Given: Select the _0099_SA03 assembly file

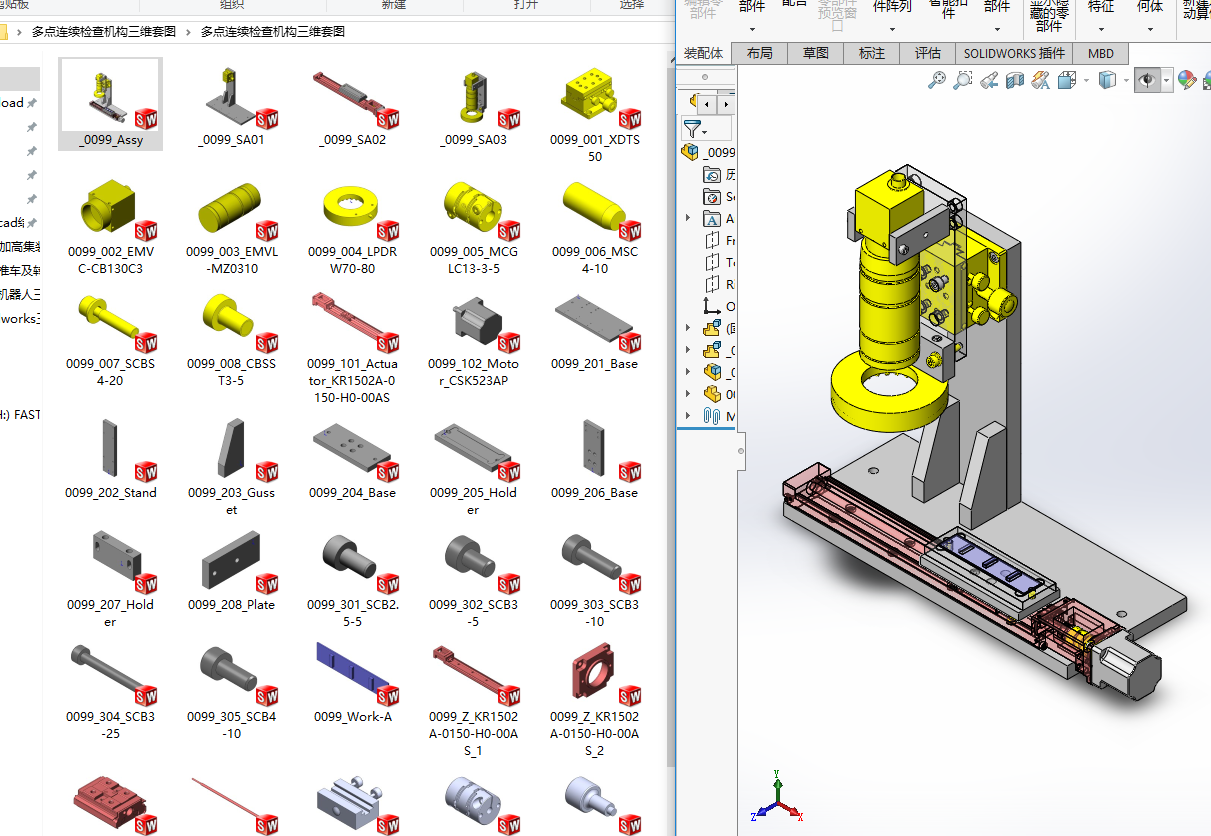Looking at the screenshot, I should [x=473, y=104].
